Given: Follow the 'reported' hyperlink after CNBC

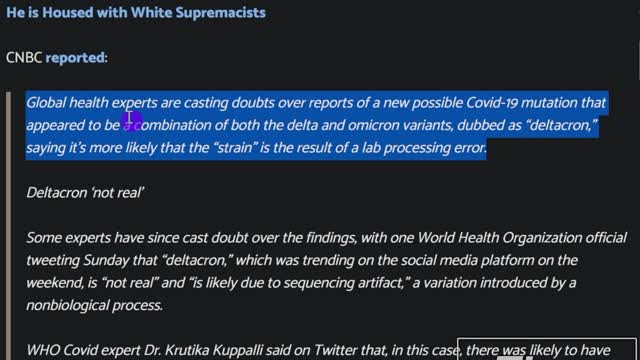Looking at the screenshot, I should pyautogui.click(x=75, y=58).
